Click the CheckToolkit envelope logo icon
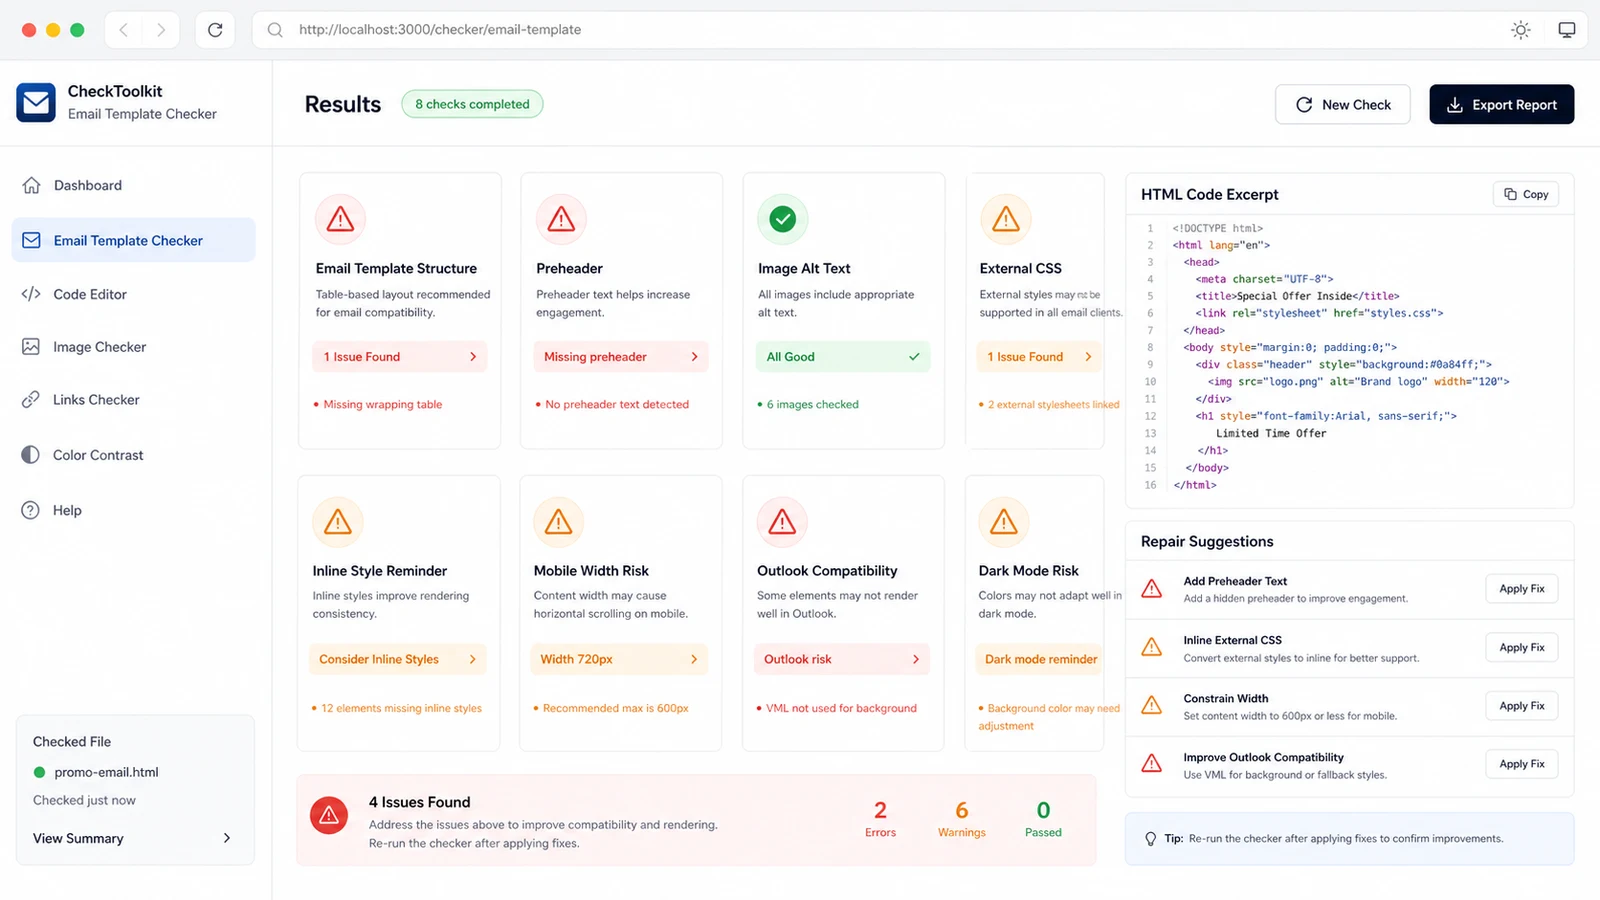The image size is (1600, 900). [x=36, y=102]
